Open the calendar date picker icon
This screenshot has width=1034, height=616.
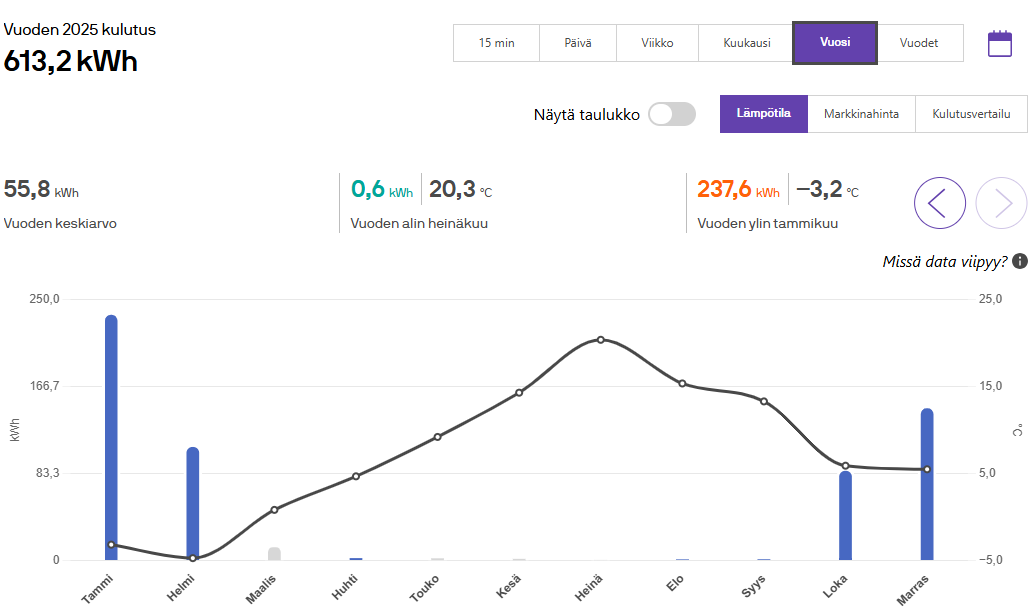(x=1000, y=43)
